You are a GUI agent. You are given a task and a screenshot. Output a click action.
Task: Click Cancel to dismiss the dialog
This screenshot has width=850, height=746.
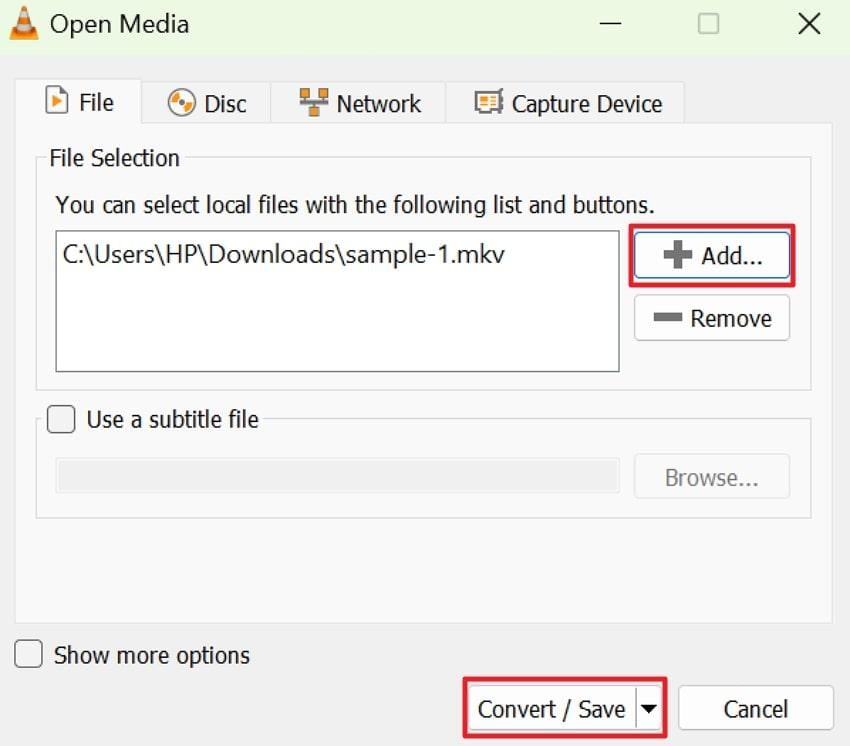(x=756, y=708)
